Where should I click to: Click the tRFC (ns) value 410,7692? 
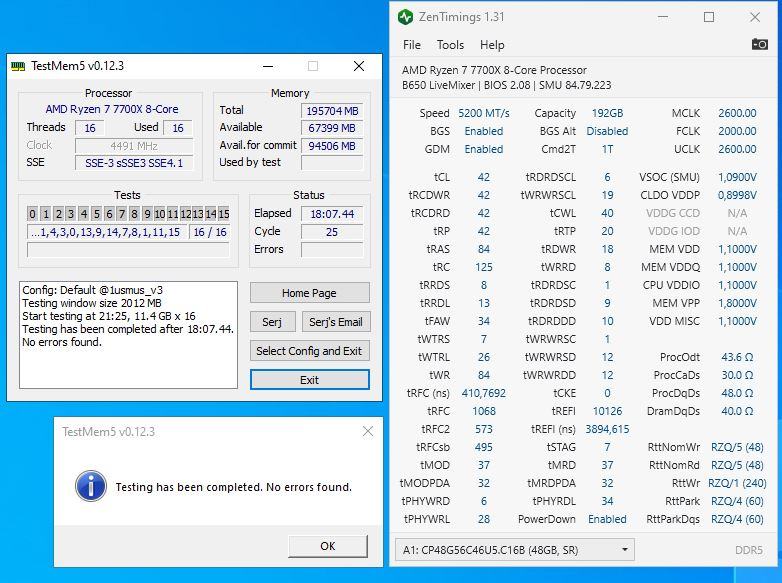point(484,393)
